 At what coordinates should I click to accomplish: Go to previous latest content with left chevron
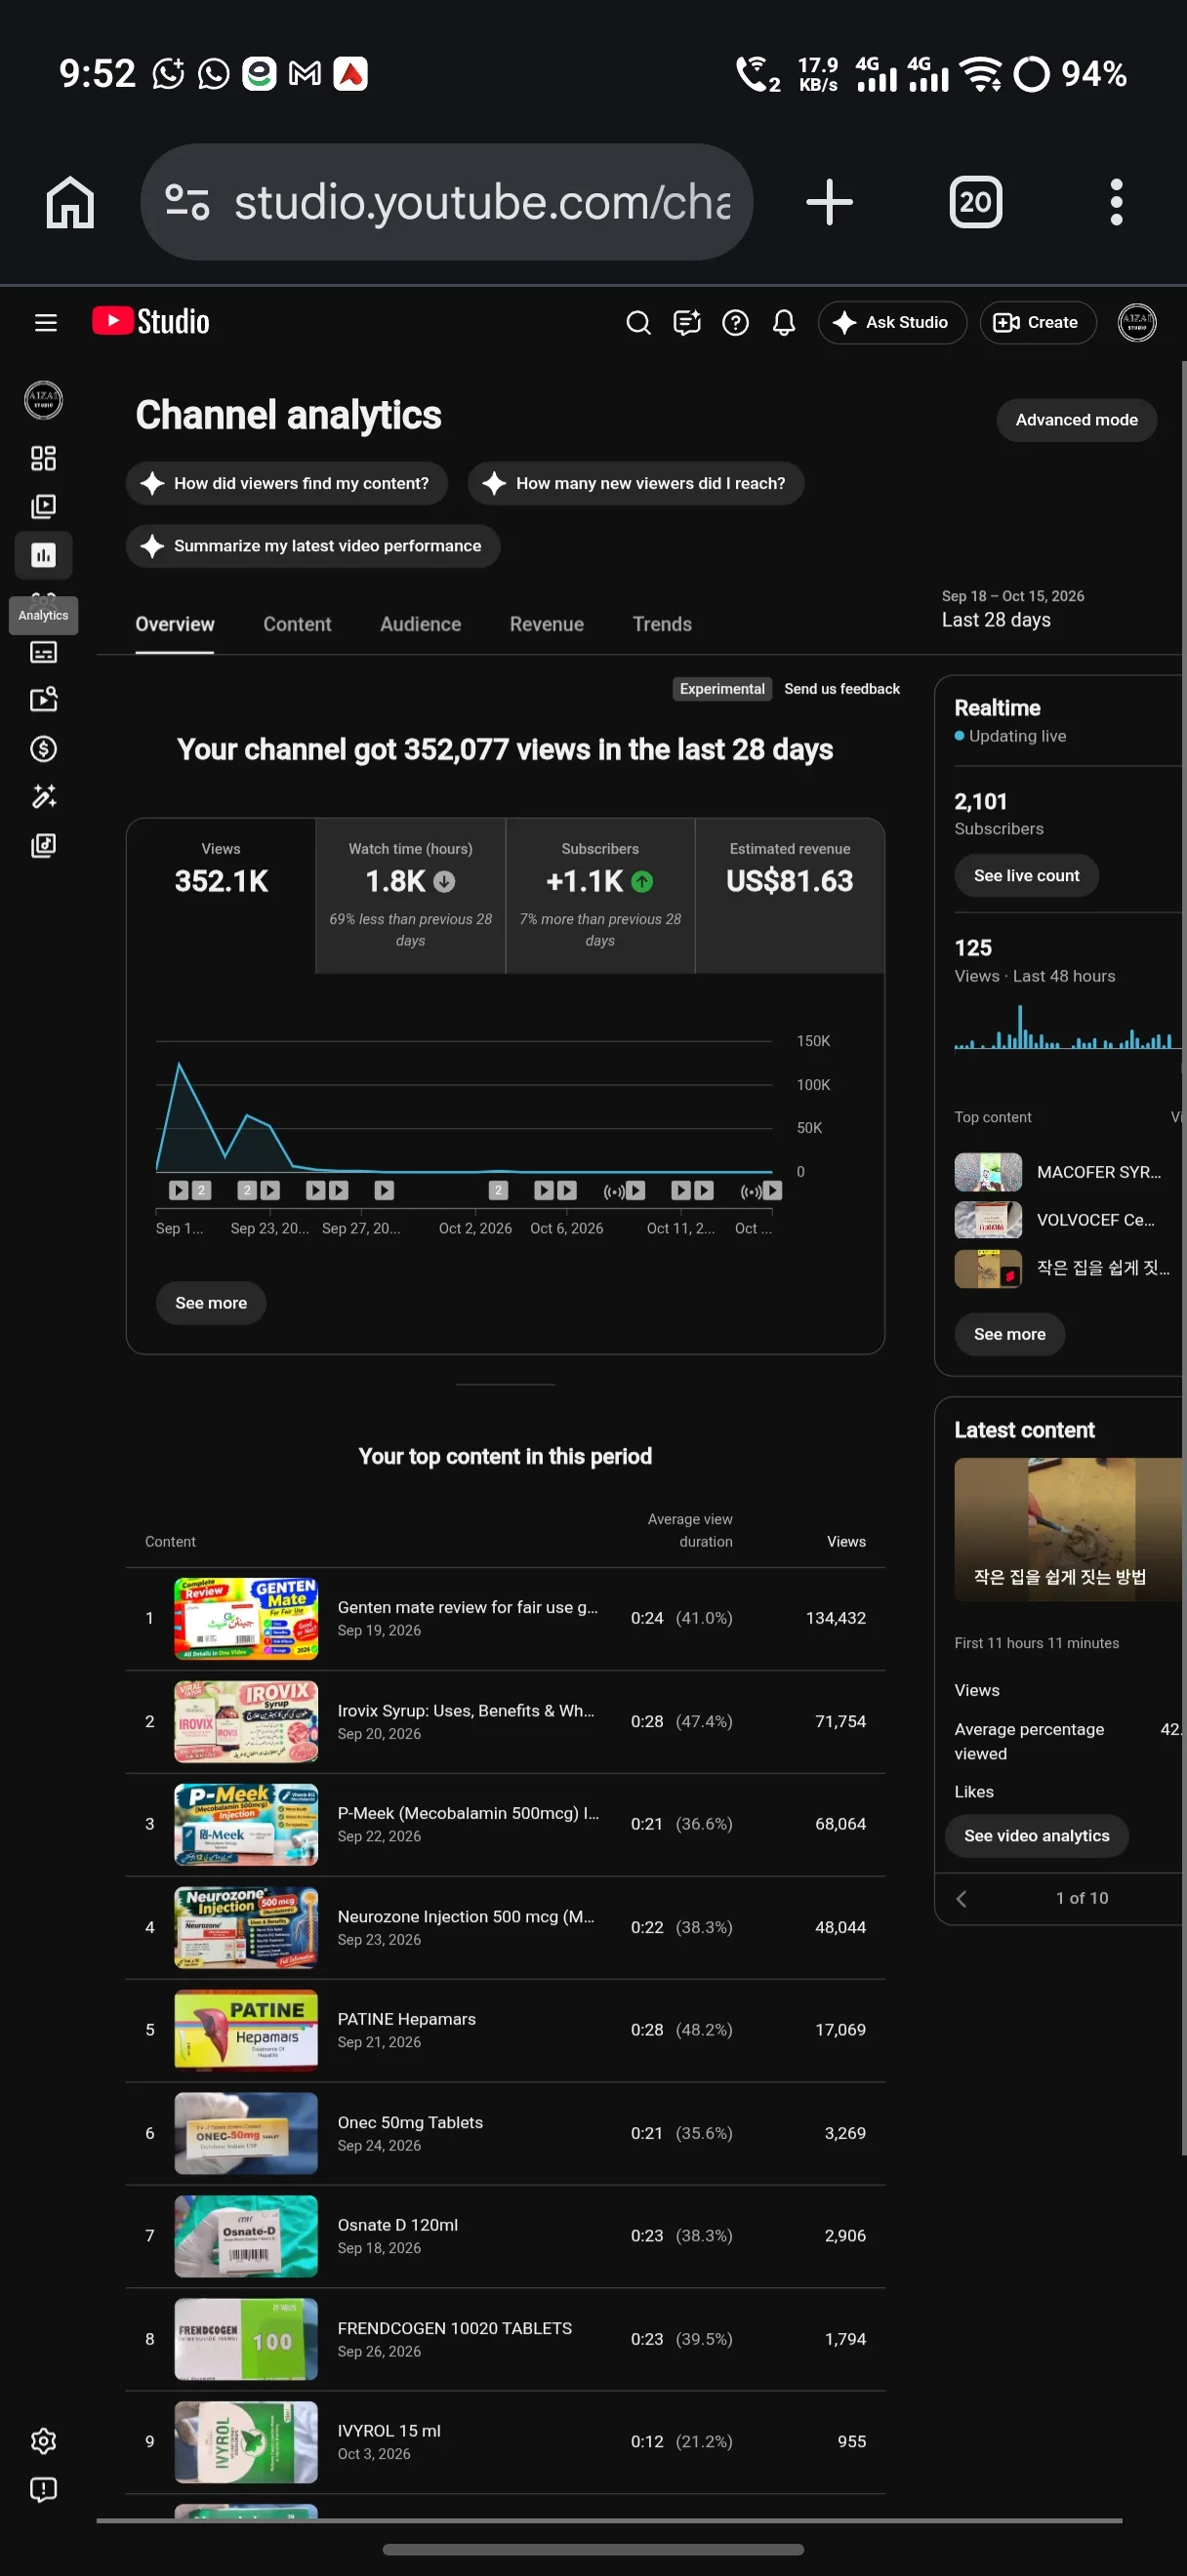961,1898
